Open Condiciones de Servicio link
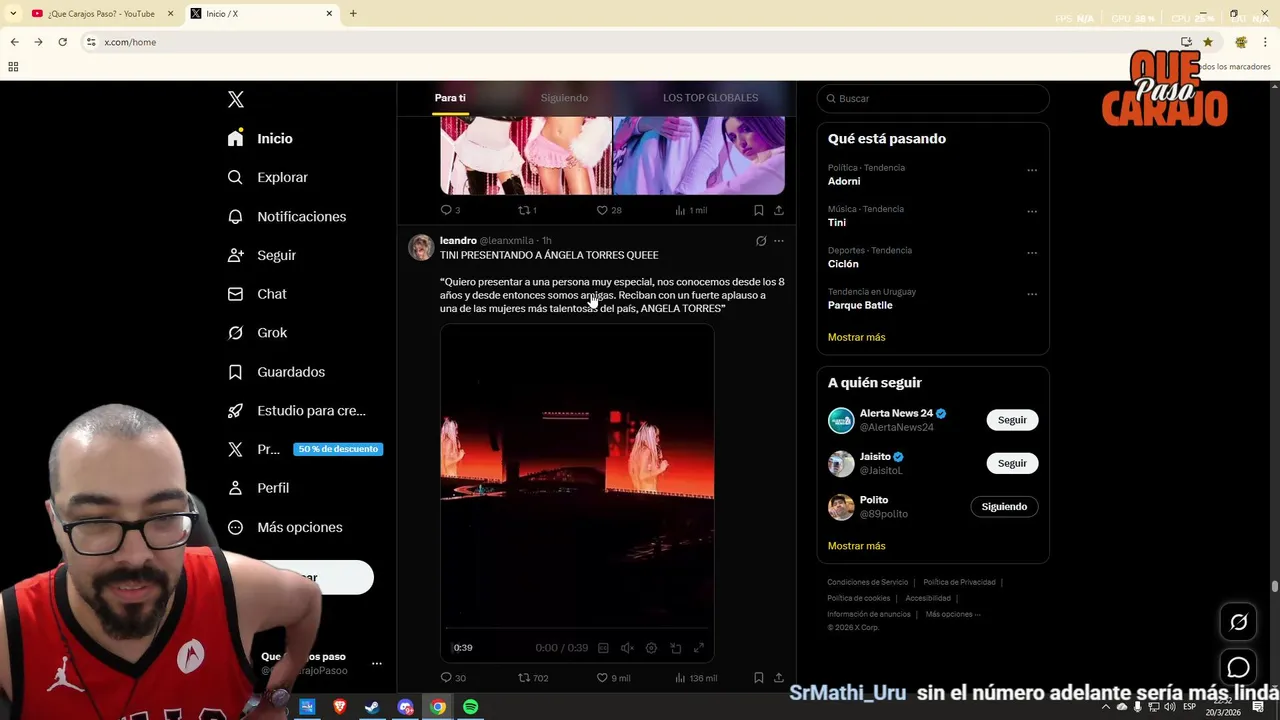The height and width of the screenshot is (720, 1280). point(867,582)
